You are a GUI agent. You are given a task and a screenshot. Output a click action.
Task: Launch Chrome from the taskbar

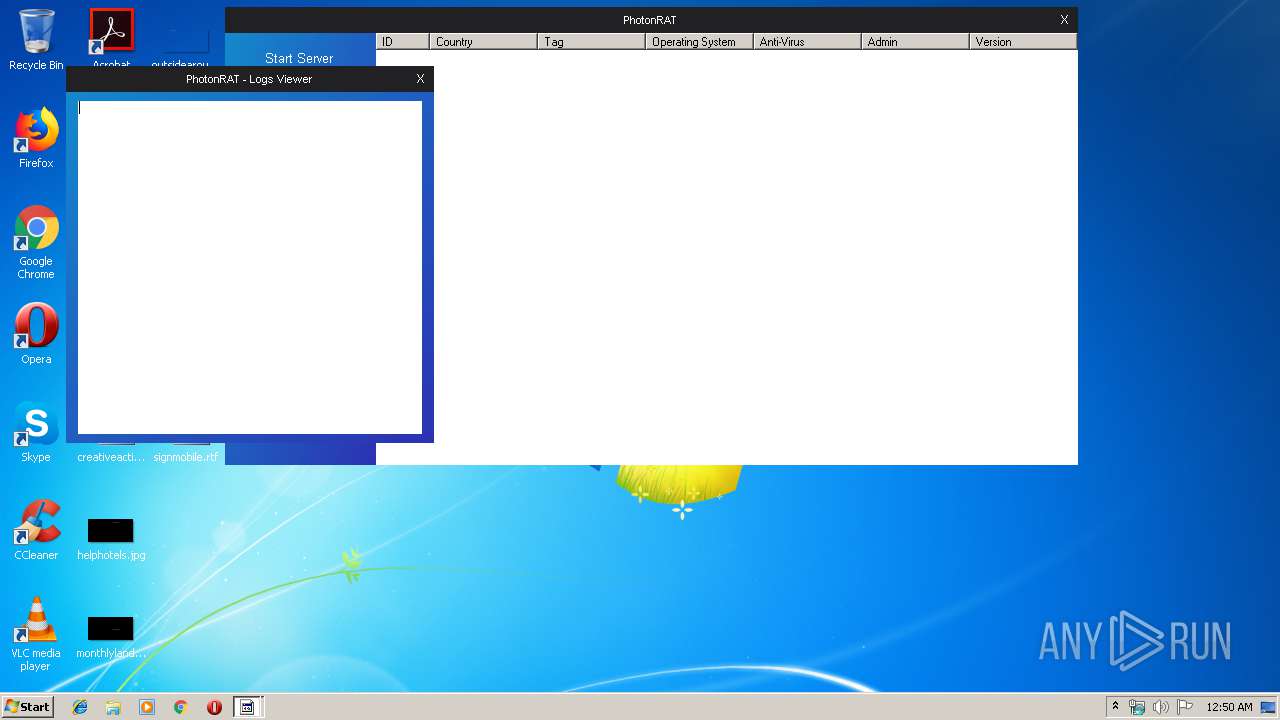point(181,707)
